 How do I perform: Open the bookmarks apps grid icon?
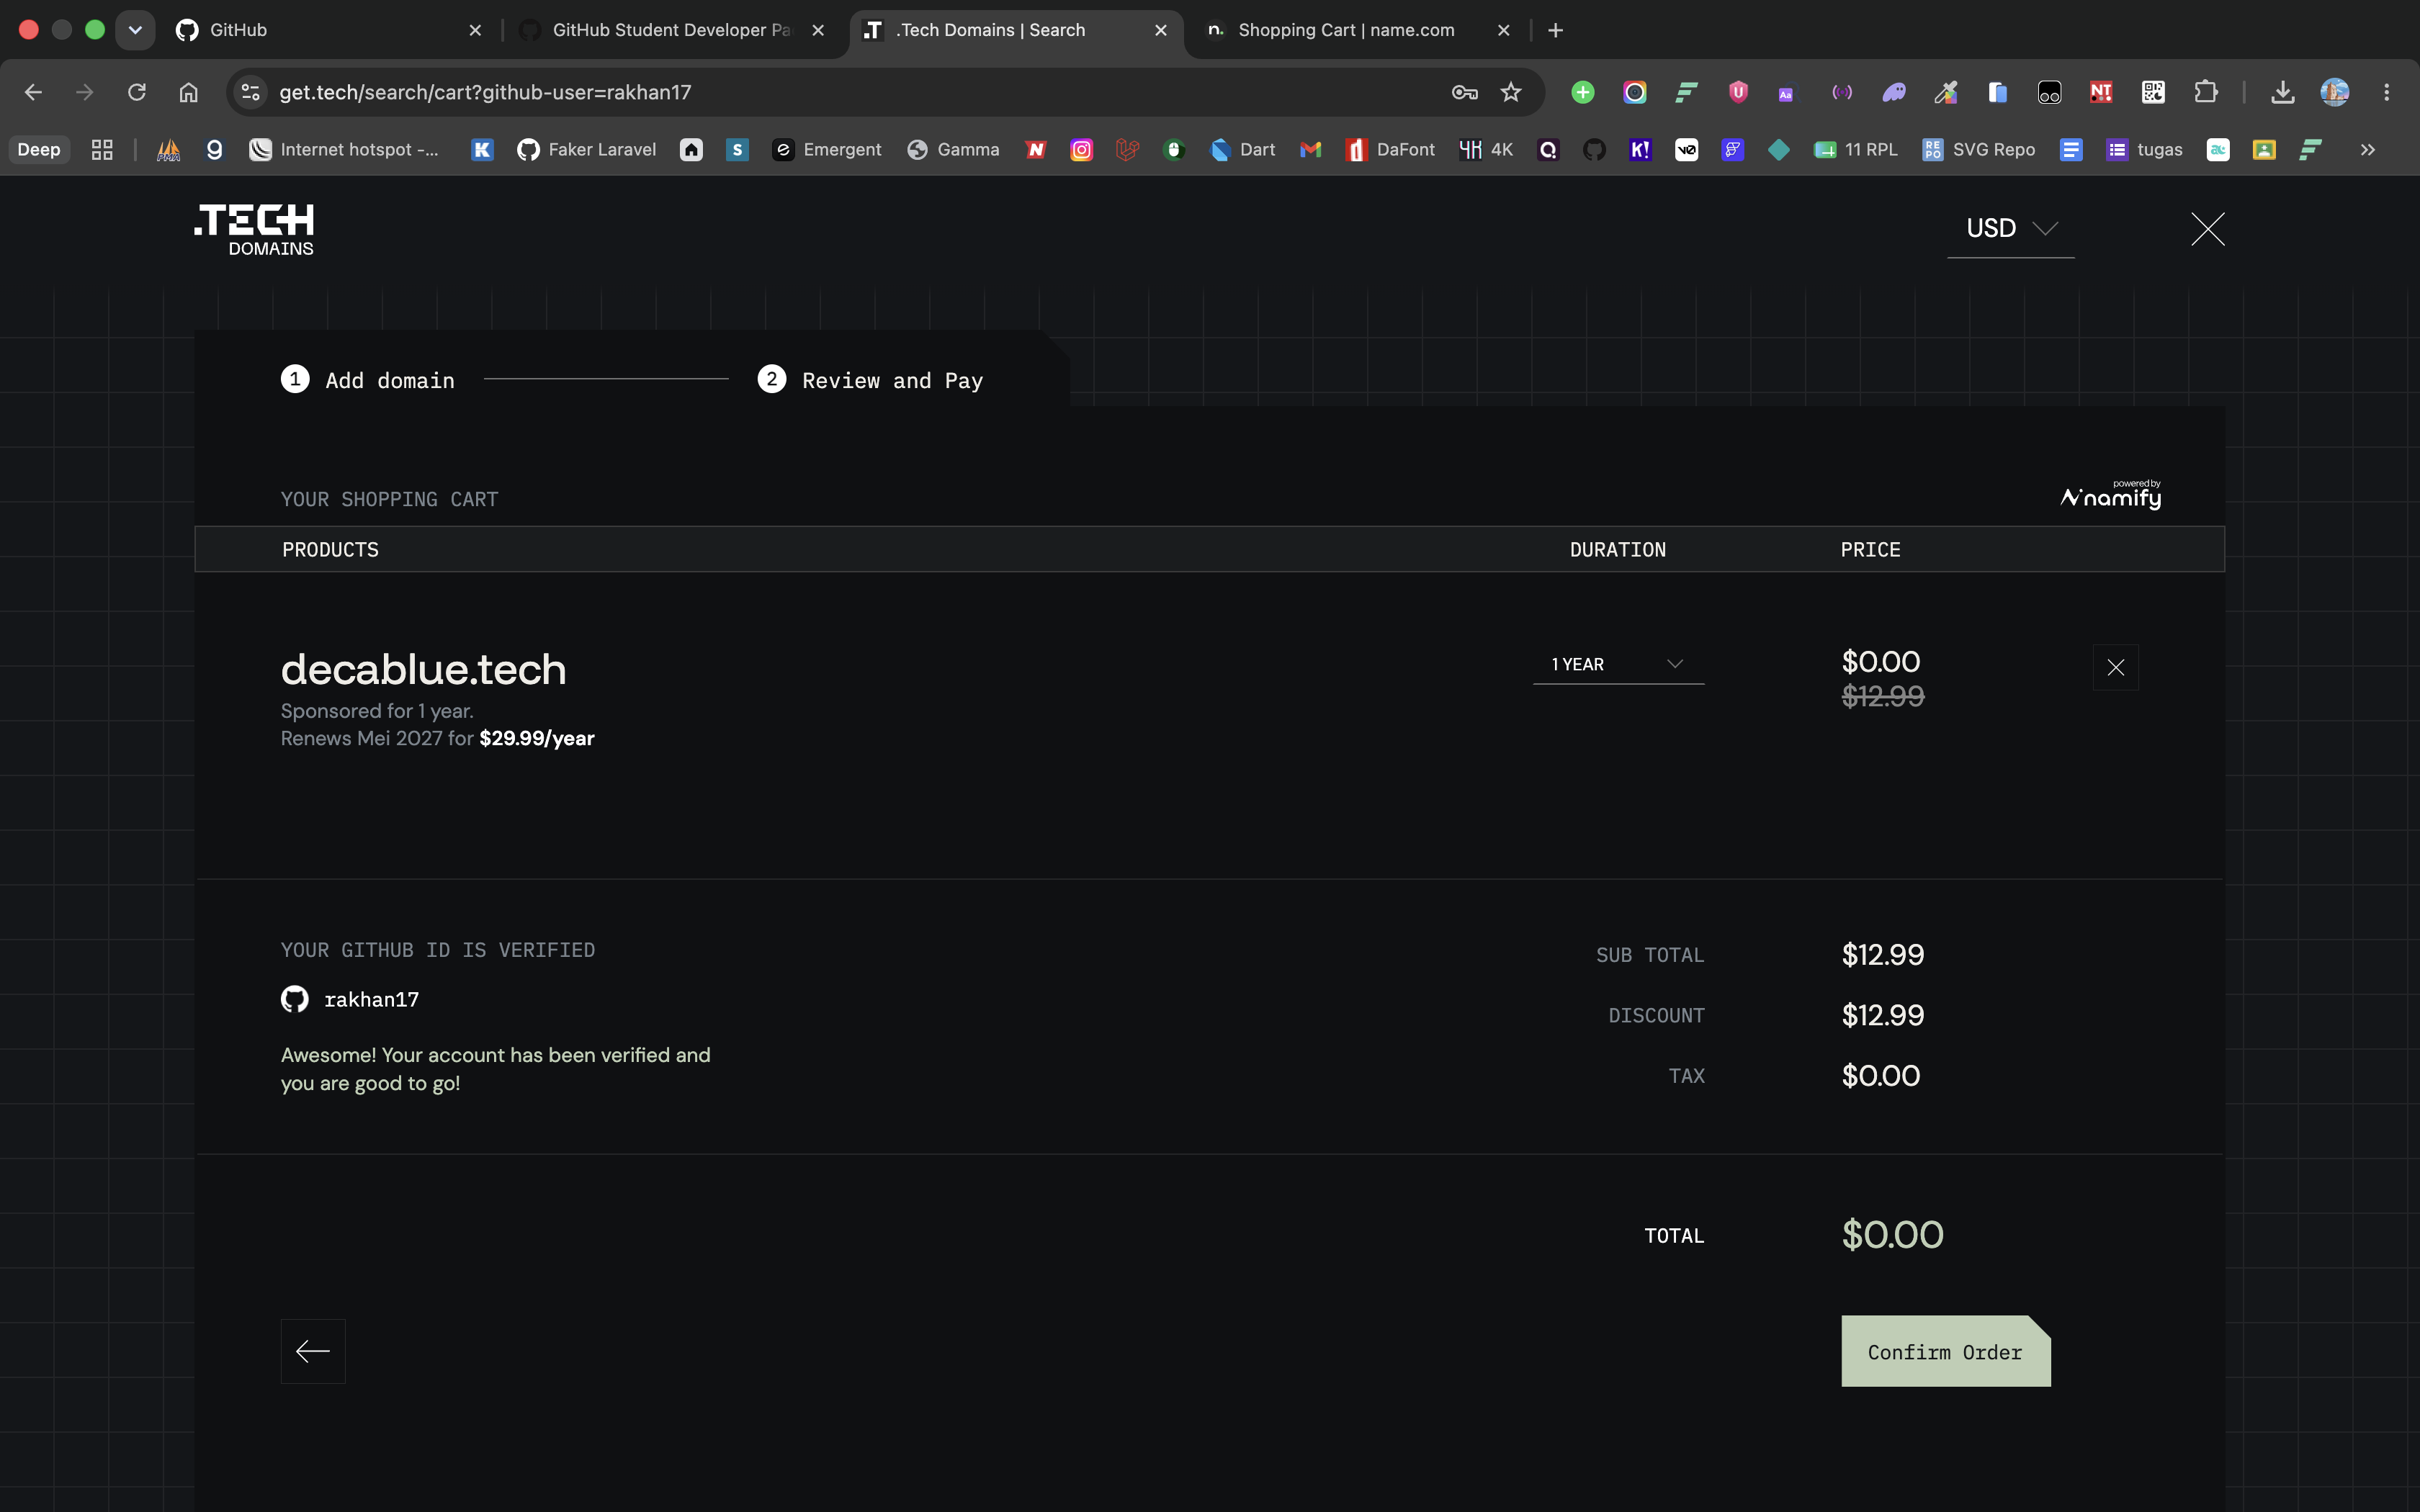coord(102,149)
